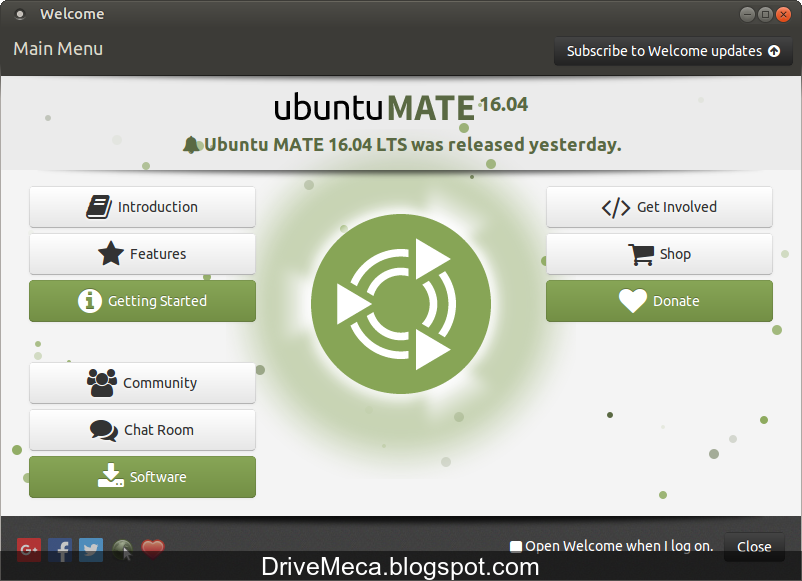Viewport: 802px width, 581px height.
Task: Click the central Ubuntu MATE logo
Action: (x=401, y=303)
